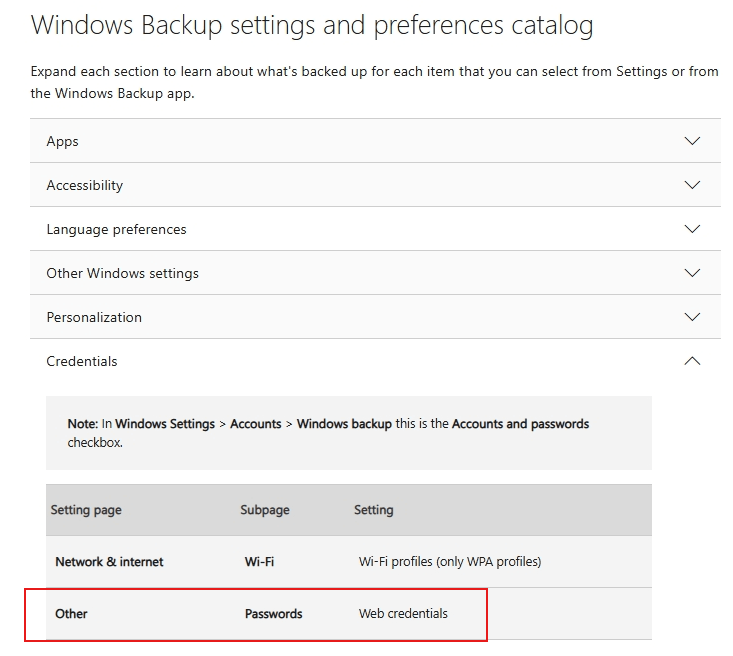Open the Language preferences section label
Screen dimensions: 733x656
[116, 229]
